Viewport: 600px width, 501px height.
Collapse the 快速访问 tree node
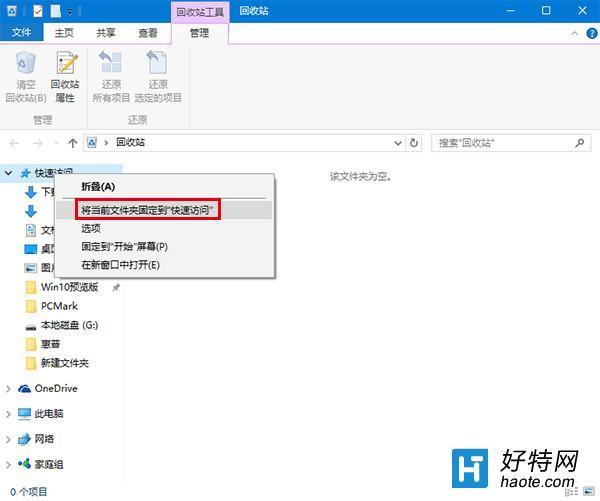(8, 173)
